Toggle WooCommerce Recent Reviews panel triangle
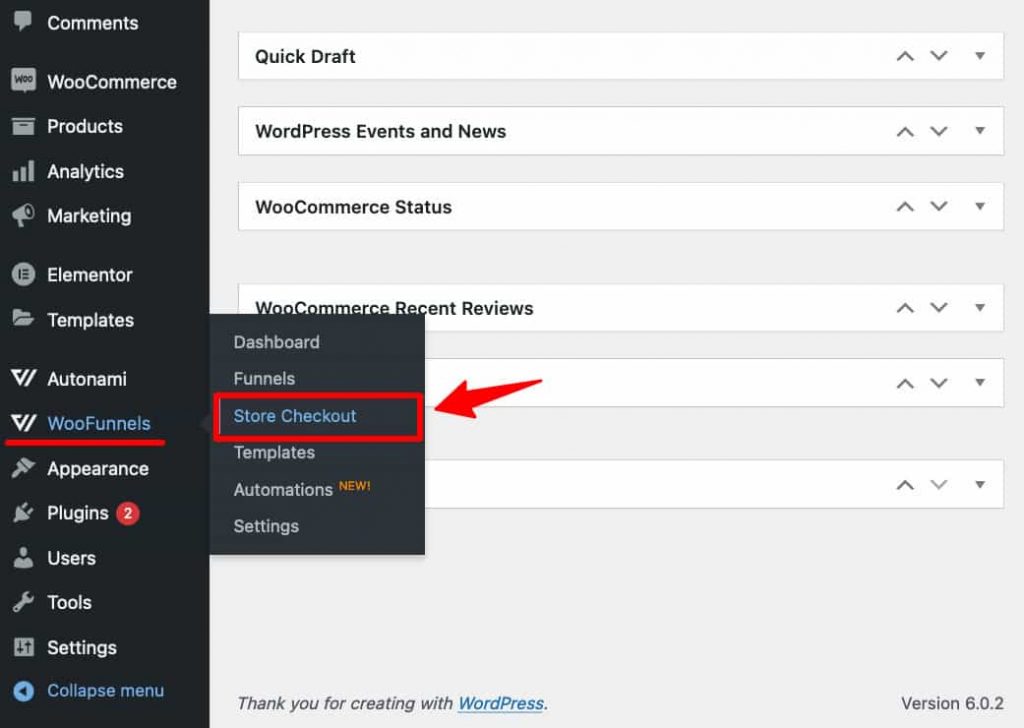This screenshot has height=728, width=1024. (980, 308)
